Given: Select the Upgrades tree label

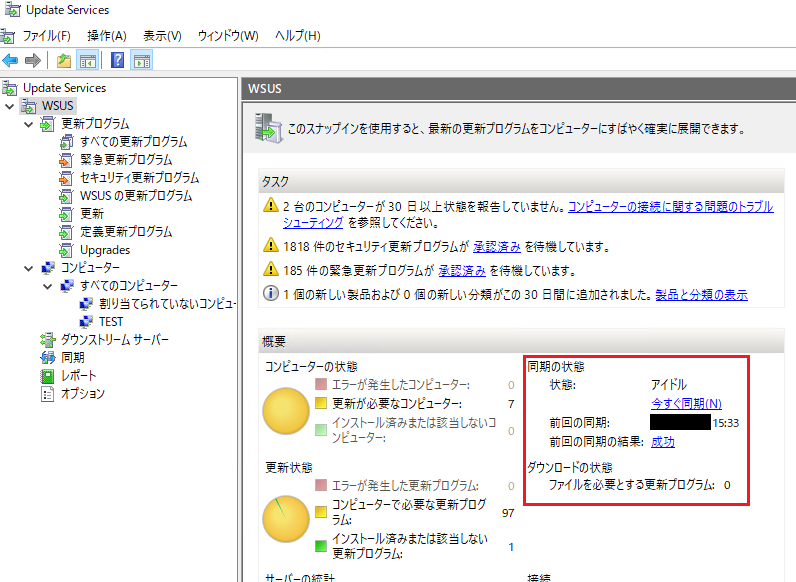Looking at the screenshot, I should click(x=105, y=250).
